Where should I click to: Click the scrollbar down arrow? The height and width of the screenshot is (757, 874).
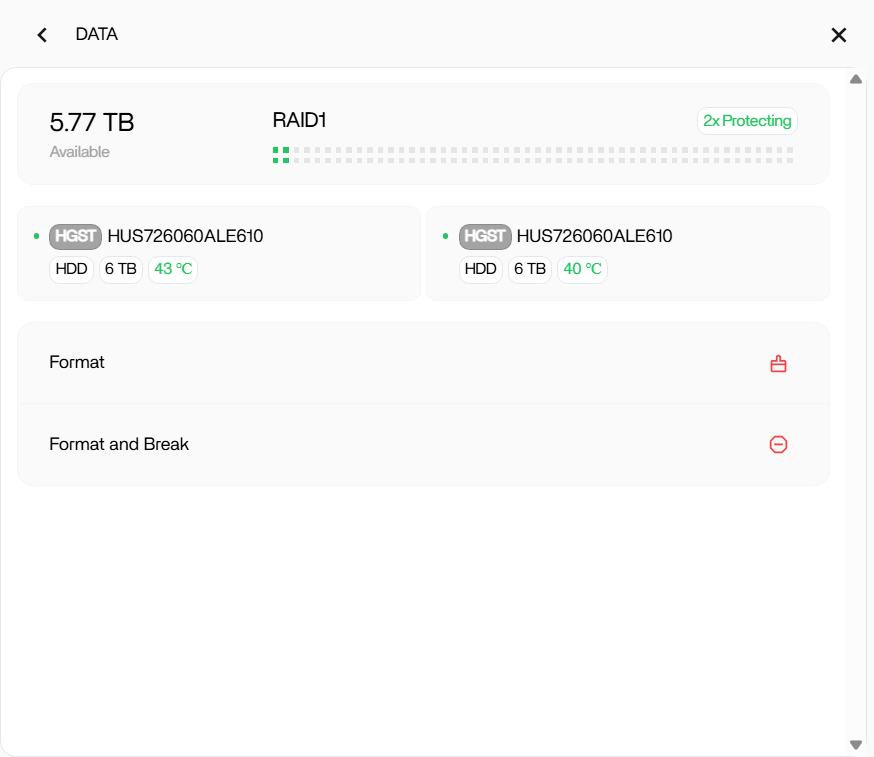coord(855,744)
